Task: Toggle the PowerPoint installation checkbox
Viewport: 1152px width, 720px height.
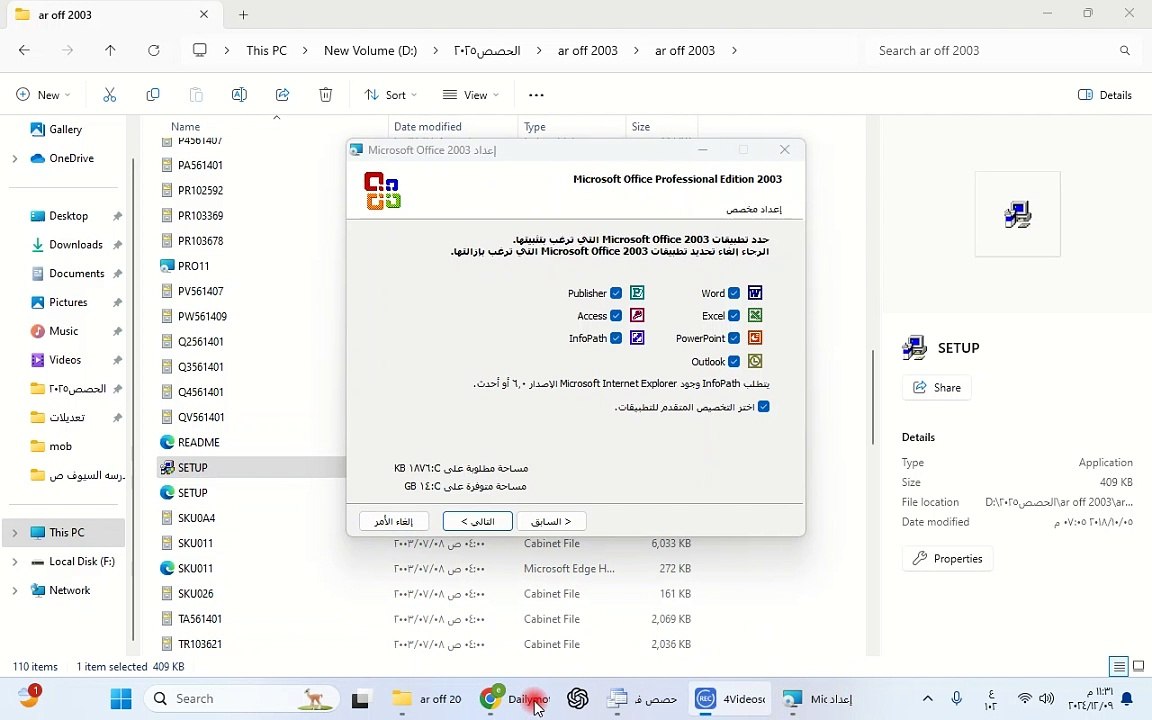Action: pyautogui.click(x=734, y=339)
